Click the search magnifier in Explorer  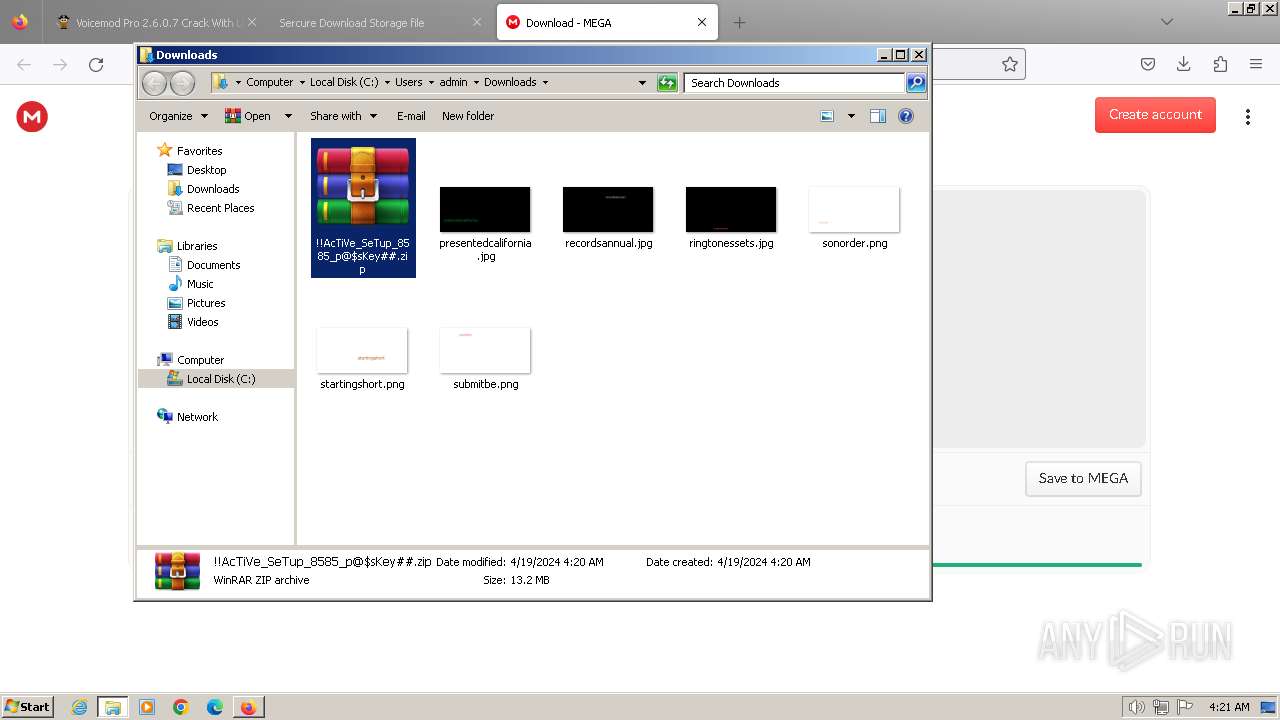[916, 83]
